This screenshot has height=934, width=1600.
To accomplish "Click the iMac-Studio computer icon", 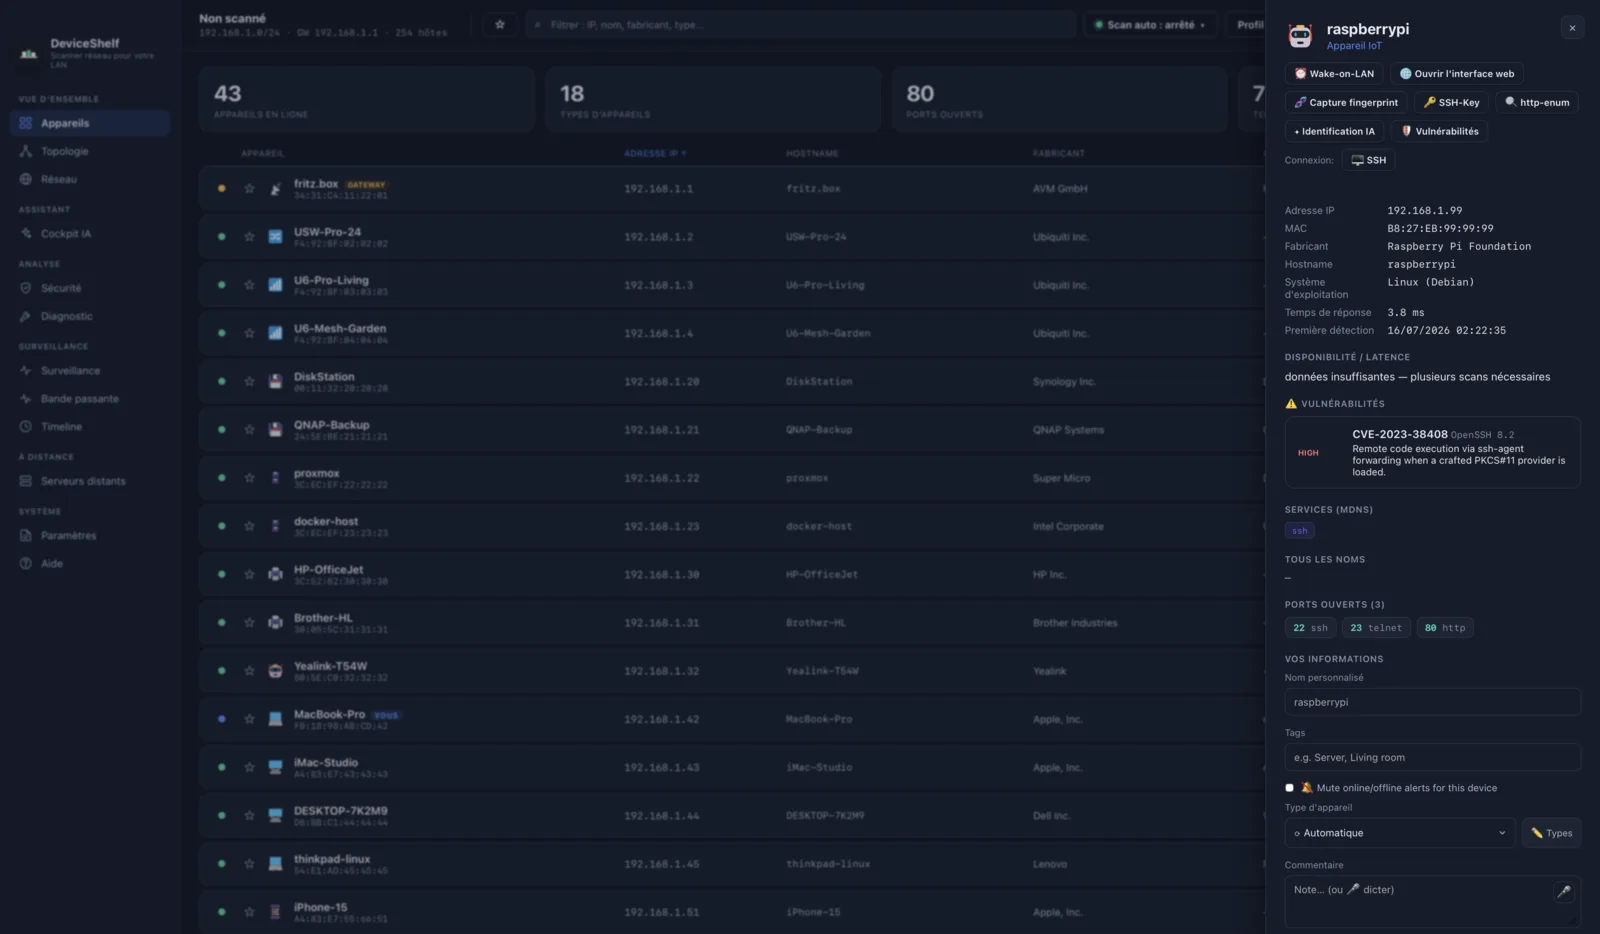I will (275, 767).
